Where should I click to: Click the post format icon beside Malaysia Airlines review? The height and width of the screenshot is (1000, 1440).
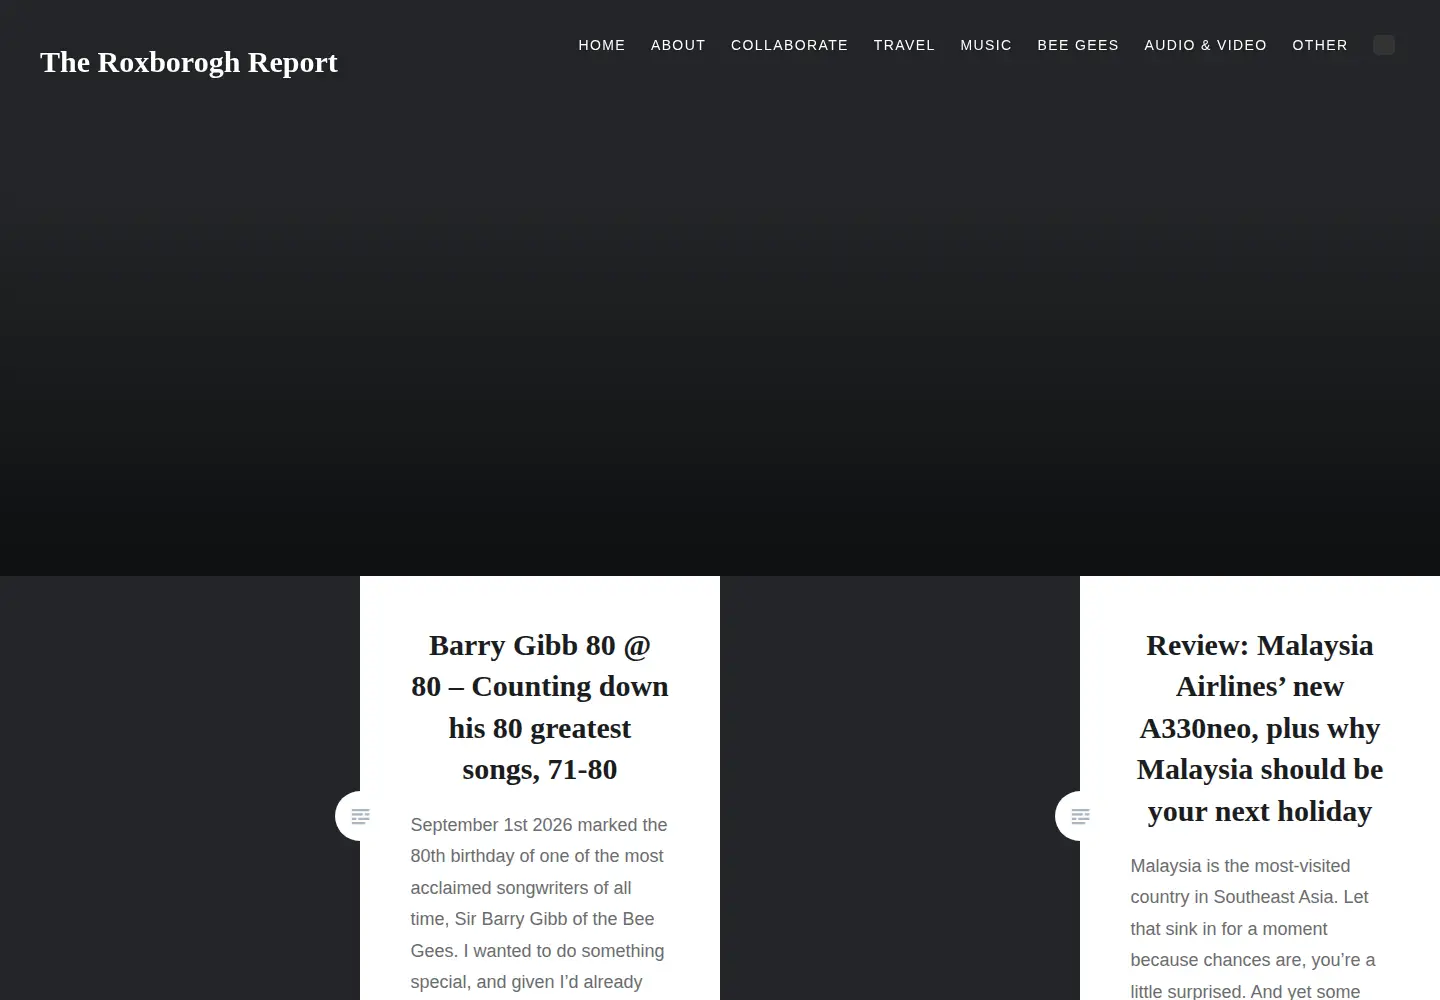click(x=1080, y=816)
